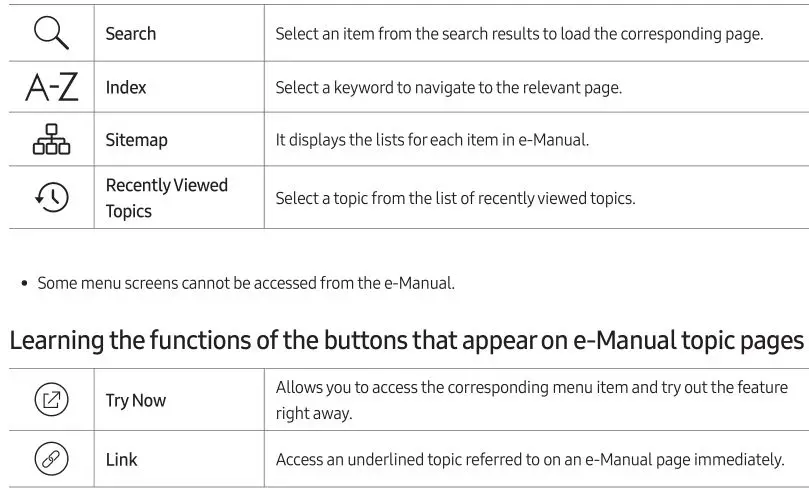Click the note about inaccessible menu screens

(246, 283)
